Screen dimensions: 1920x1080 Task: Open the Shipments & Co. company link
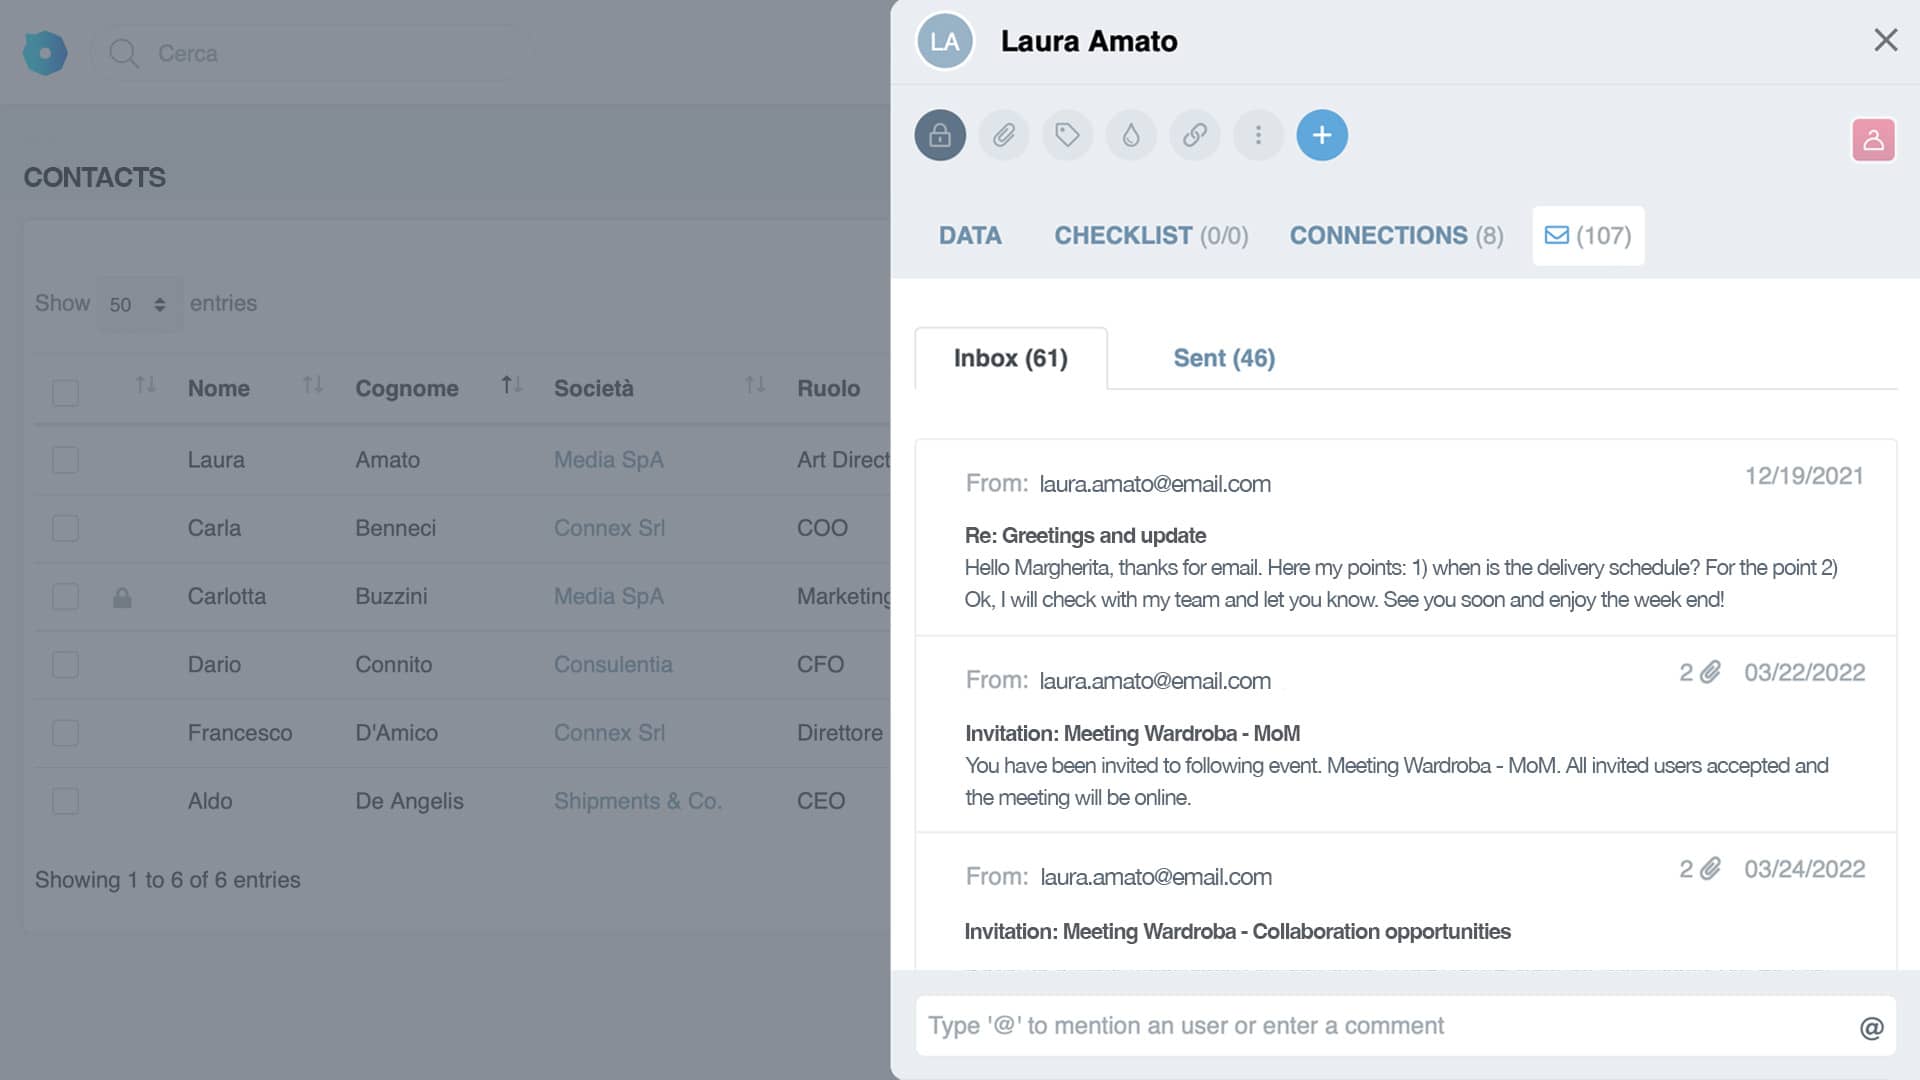(x=638, y=801)
